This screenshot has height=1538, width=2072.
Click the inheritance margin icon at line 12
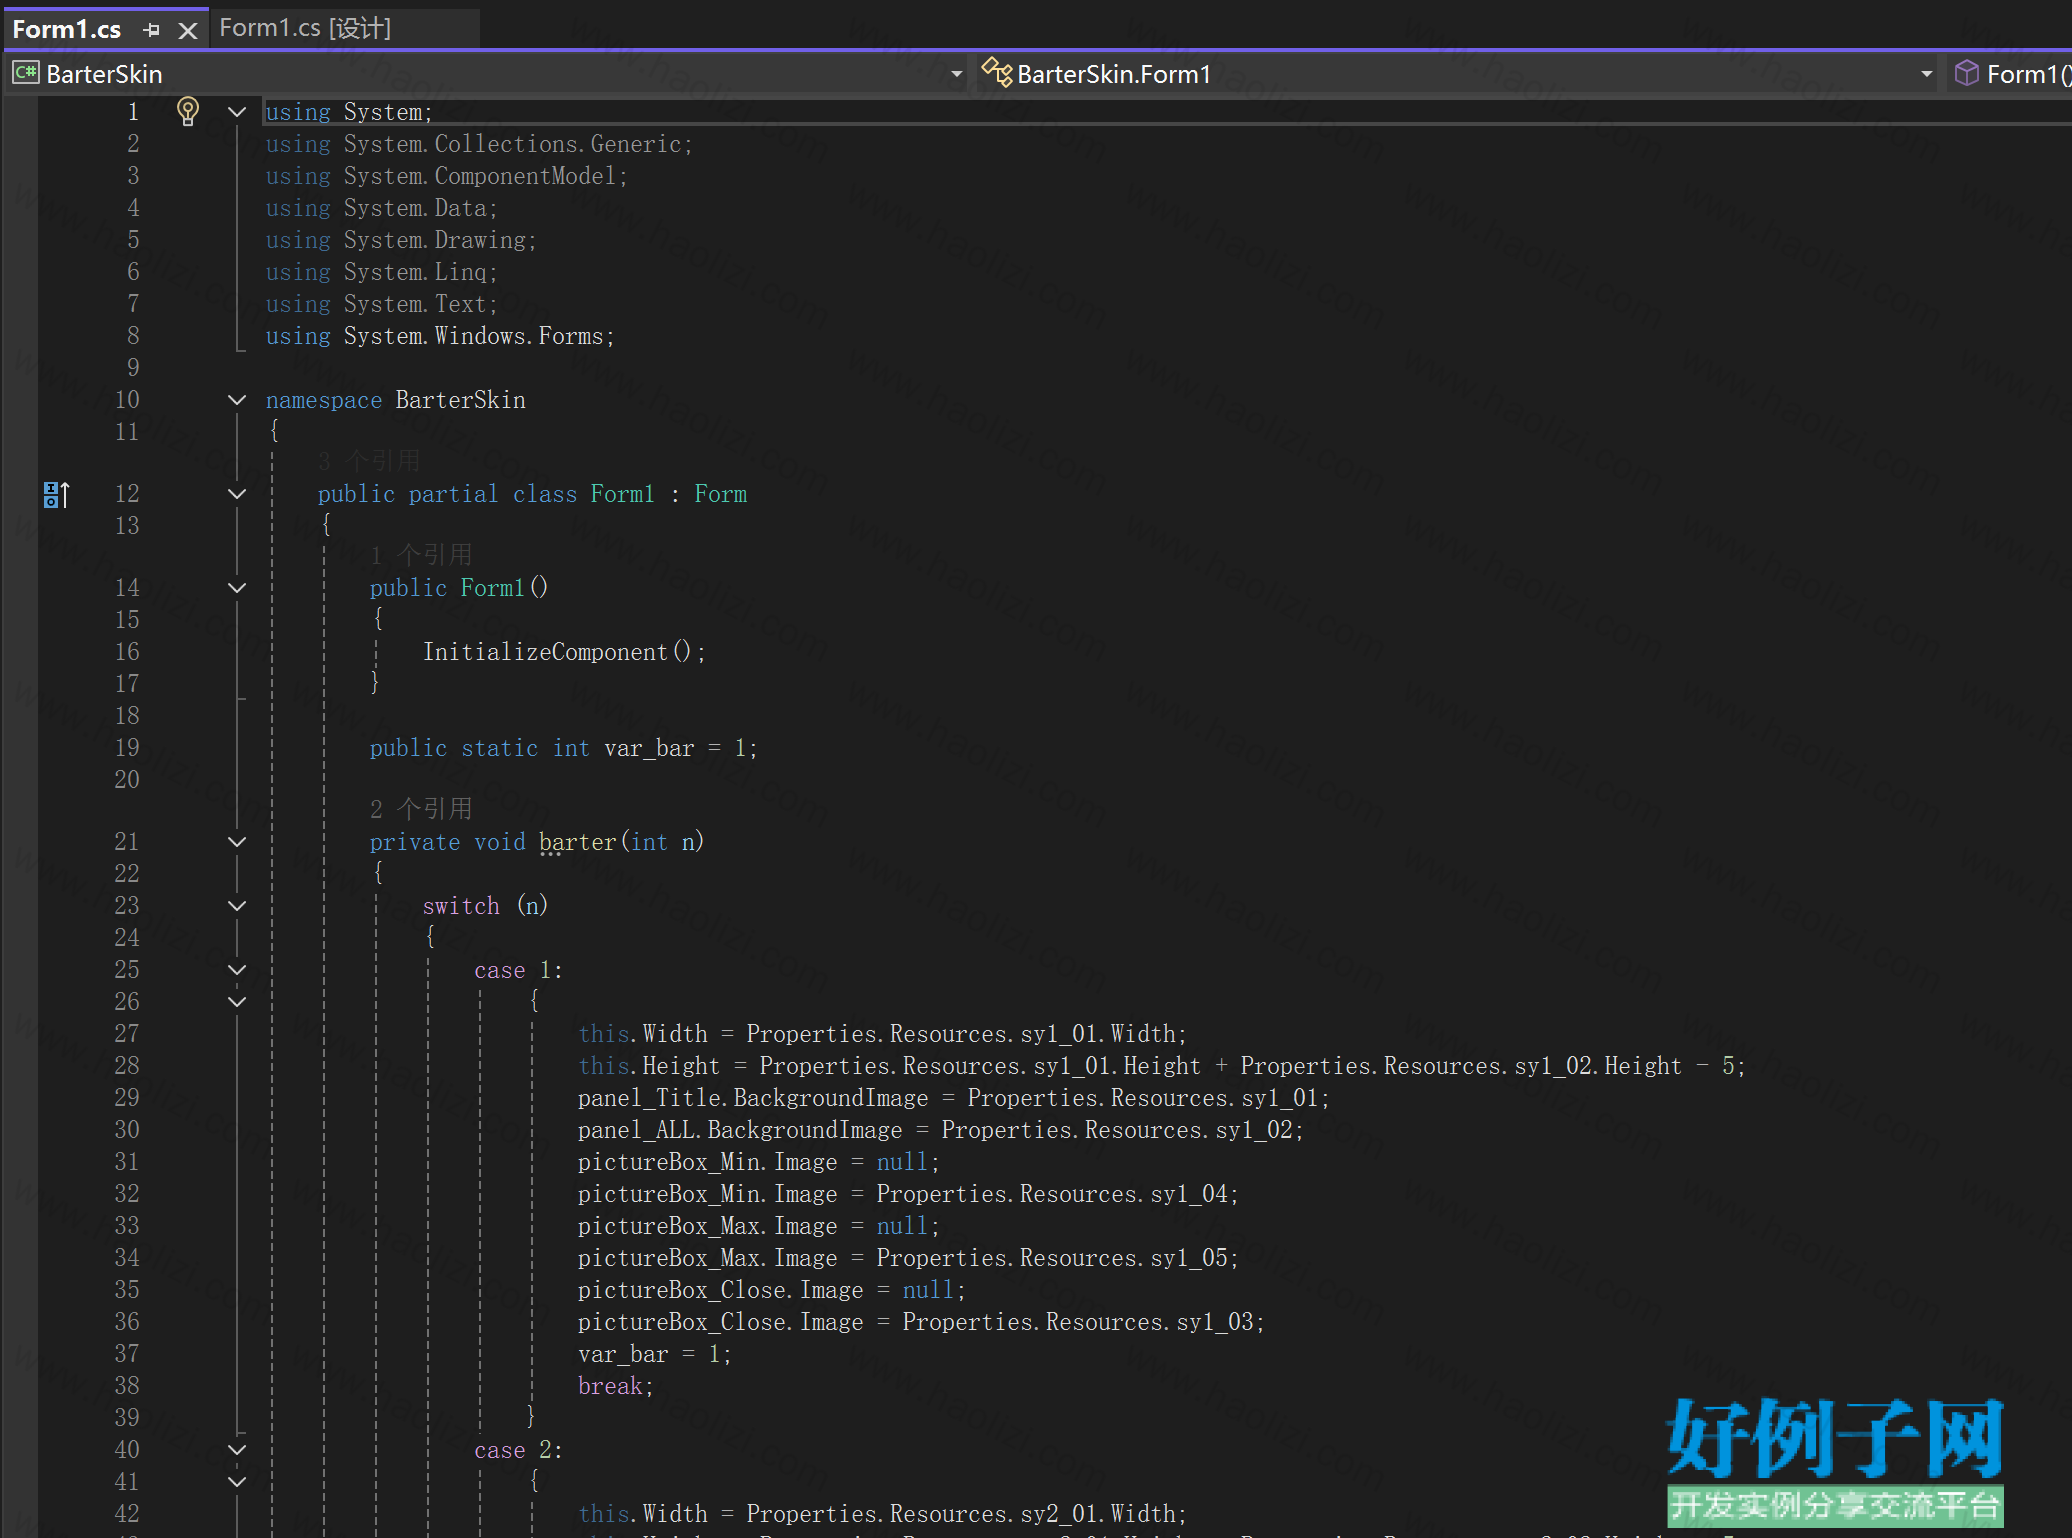[56, 494]
